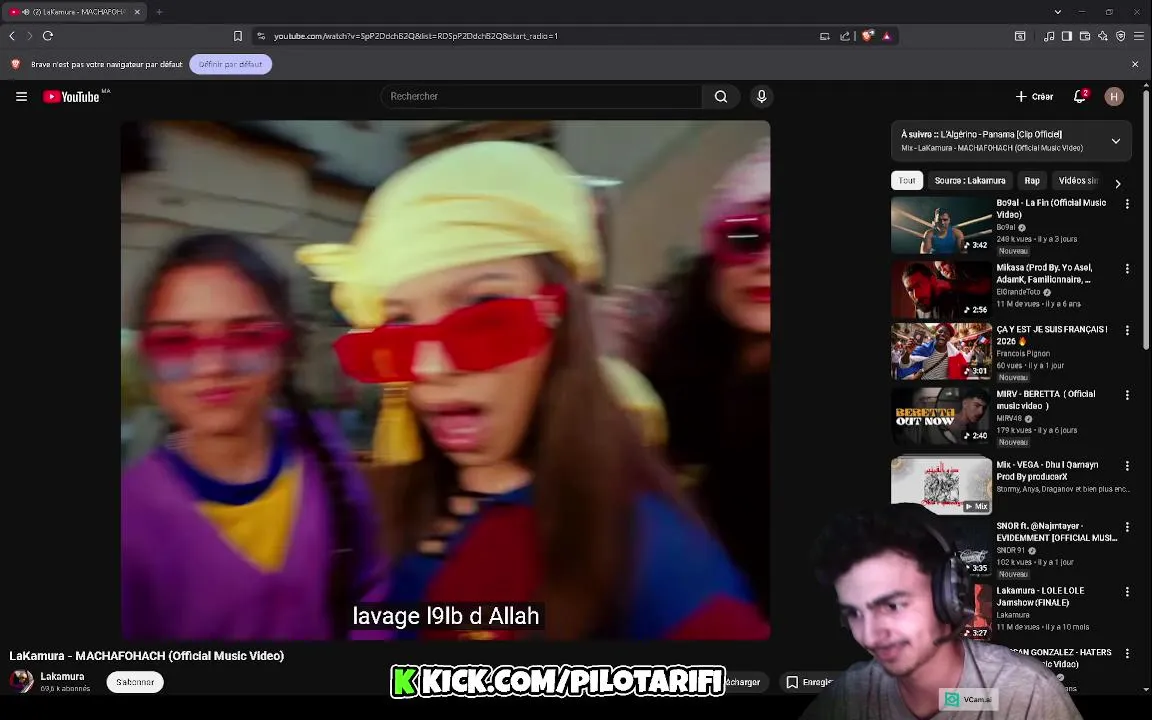Image resolution: width=1152 pixels, height=720 pixels.
Task: Click the search magnifier button
Action: pos(721,96)
